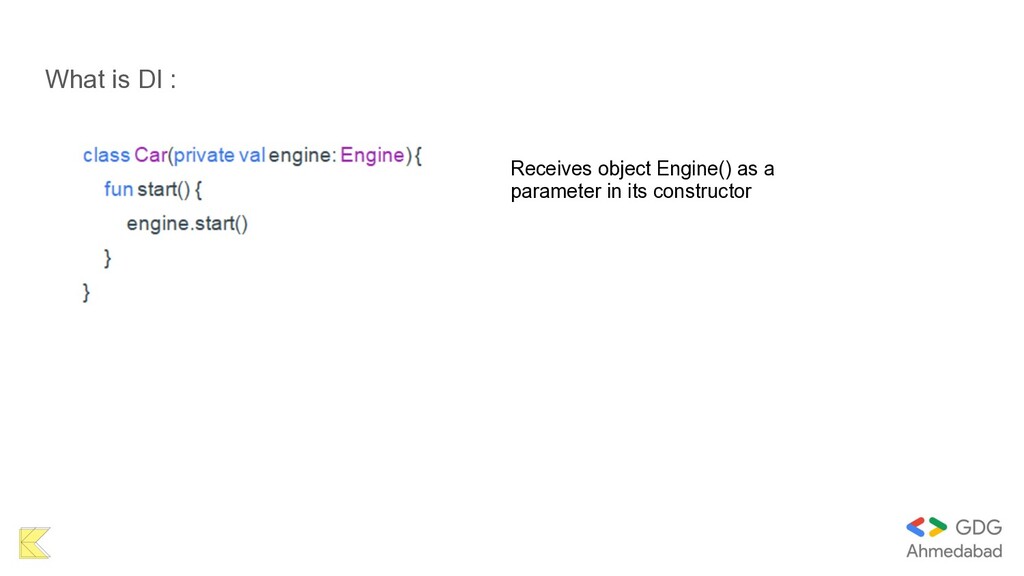Select the purple 'Engine' type name

(372, 156)
